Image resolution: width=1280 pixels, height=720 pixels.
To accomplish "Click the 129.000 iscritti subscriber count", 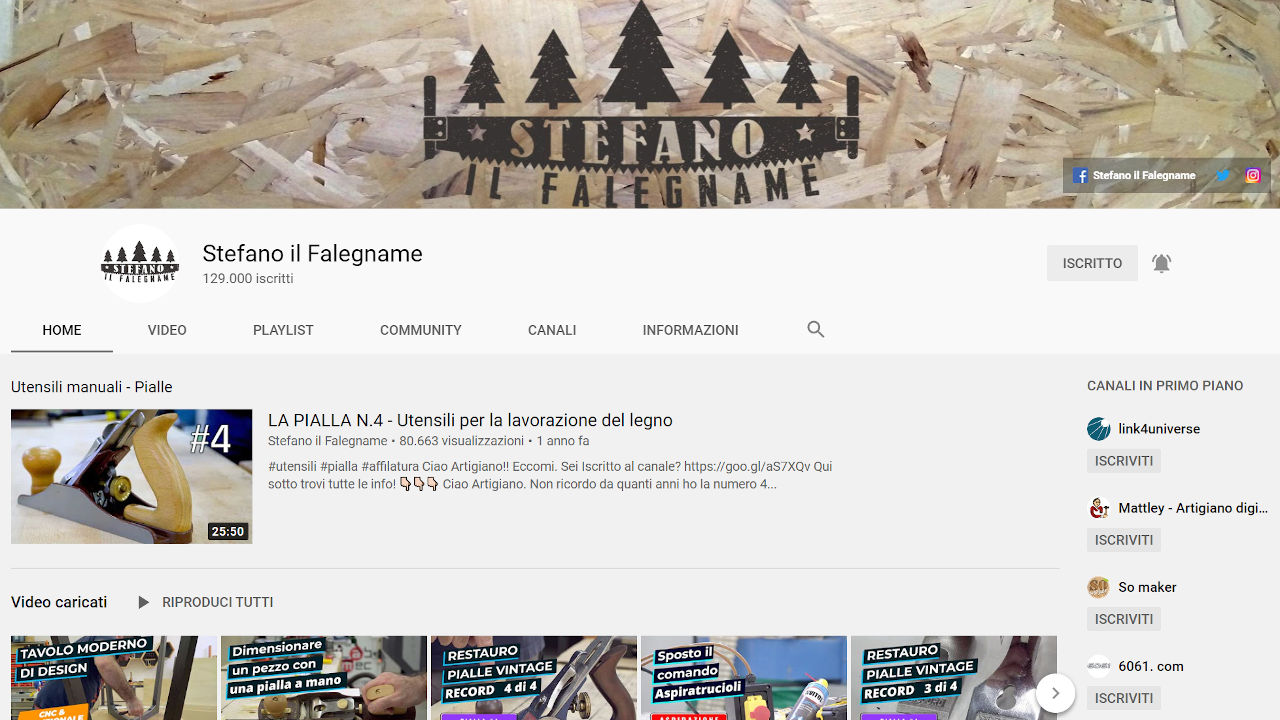I will click(x=248, y=279).
